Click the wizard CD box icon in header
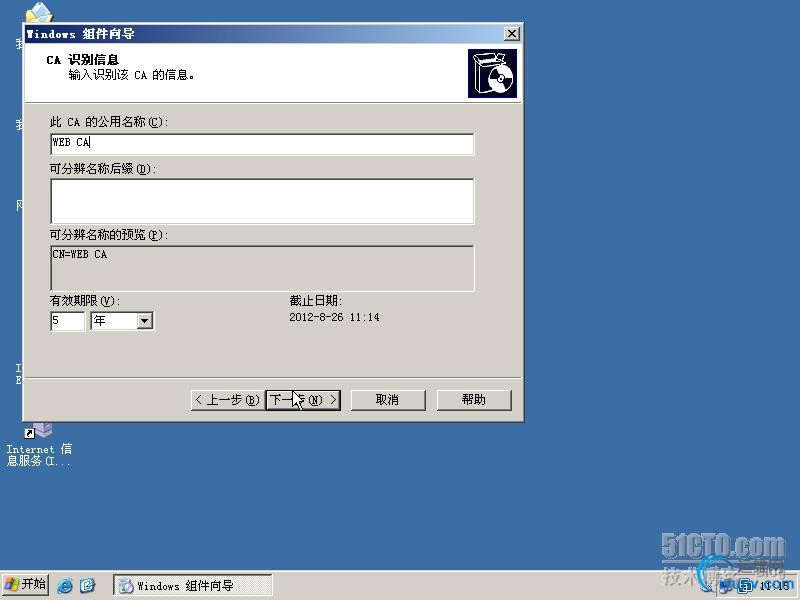The height and width of the screenshot is (600, 800). tap(492, 73)
